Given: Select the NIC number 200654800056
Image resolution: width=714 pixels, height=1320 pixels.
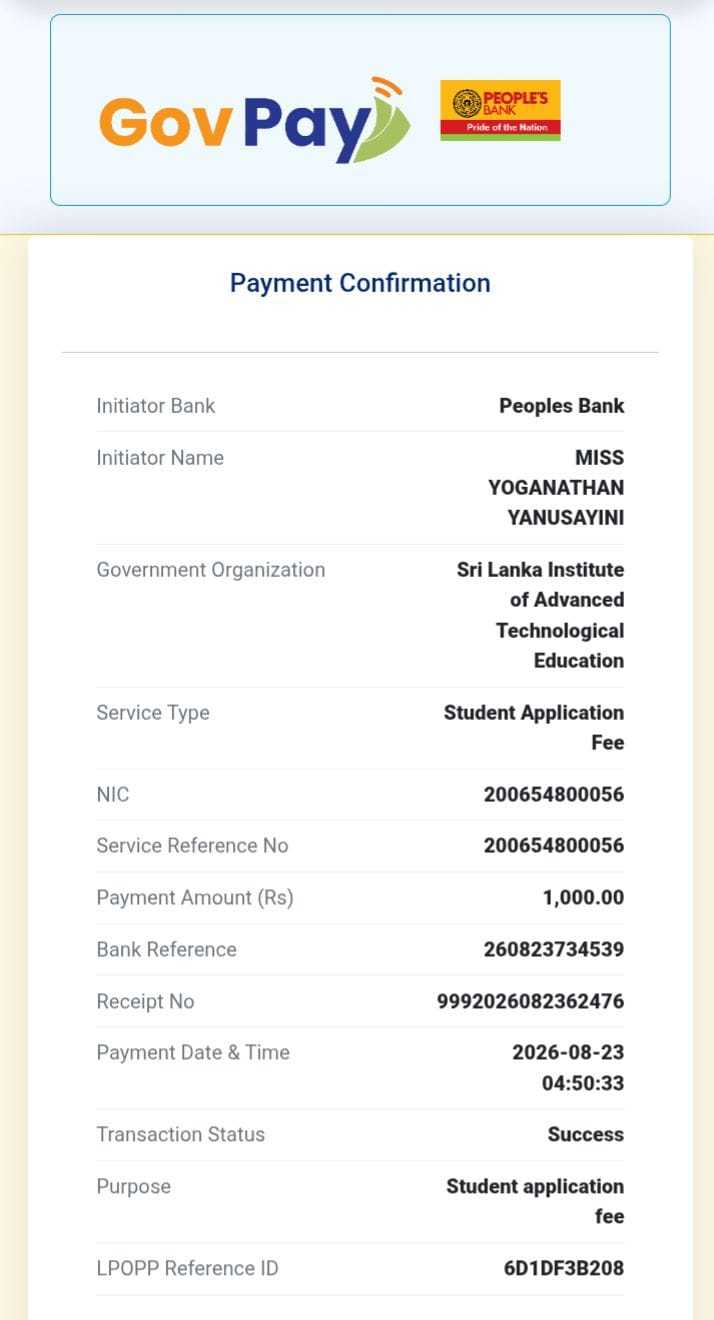Looking at the screenshot, I should (x=554, y=795).
